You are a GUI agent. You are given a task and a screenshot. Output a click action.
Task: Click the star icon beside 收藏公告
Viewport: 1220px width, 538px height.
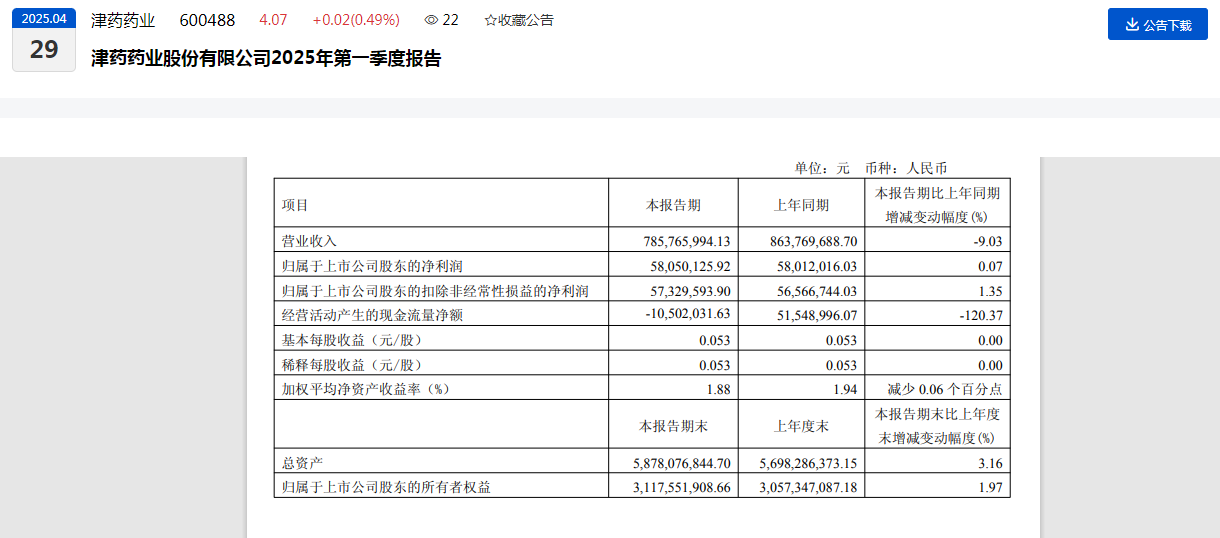490,20
